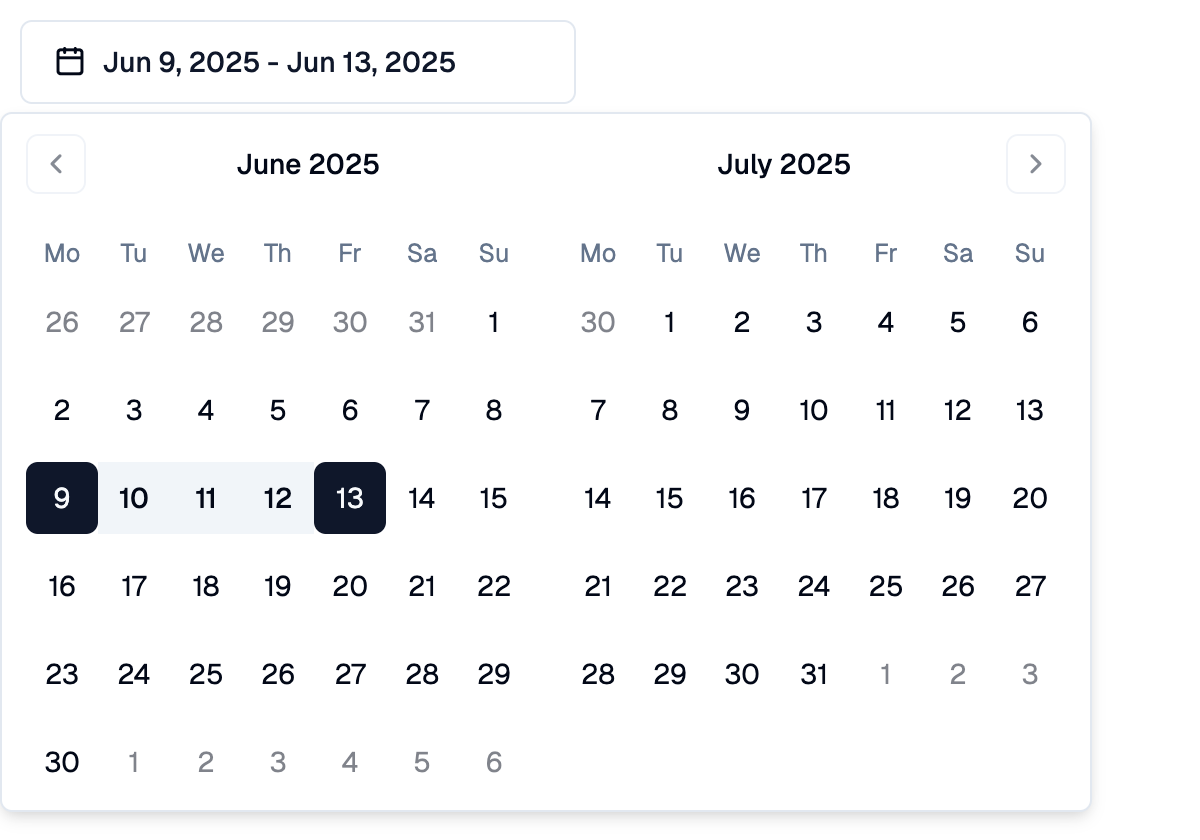Click the June 2025 month heading
The image size is (1200, 840).
[308, 164]
